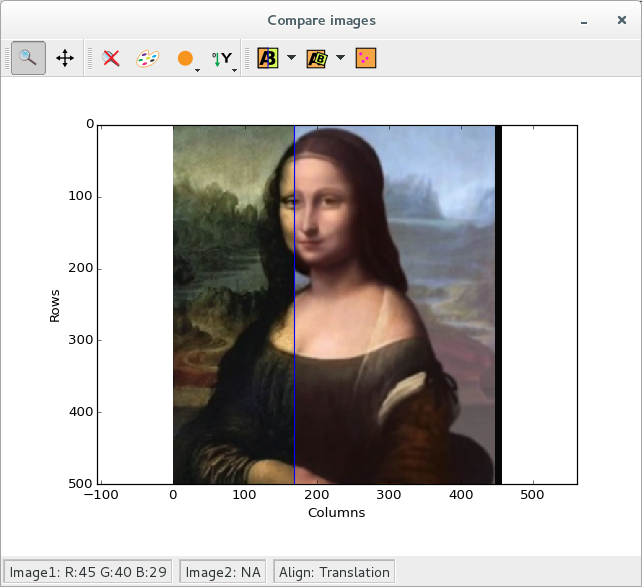Click the Image1 RGB status label
Screen dimensions: 642x587
88,572
